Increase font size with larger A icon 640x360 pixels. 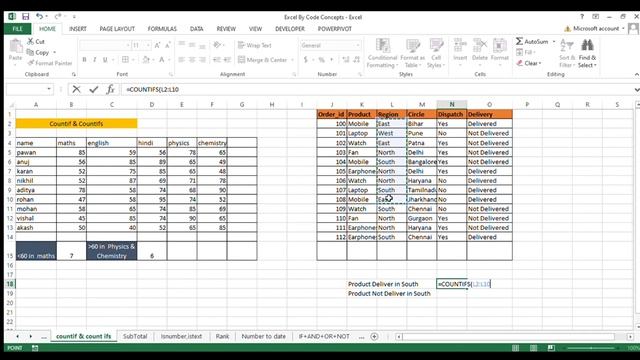pos(157,45)
